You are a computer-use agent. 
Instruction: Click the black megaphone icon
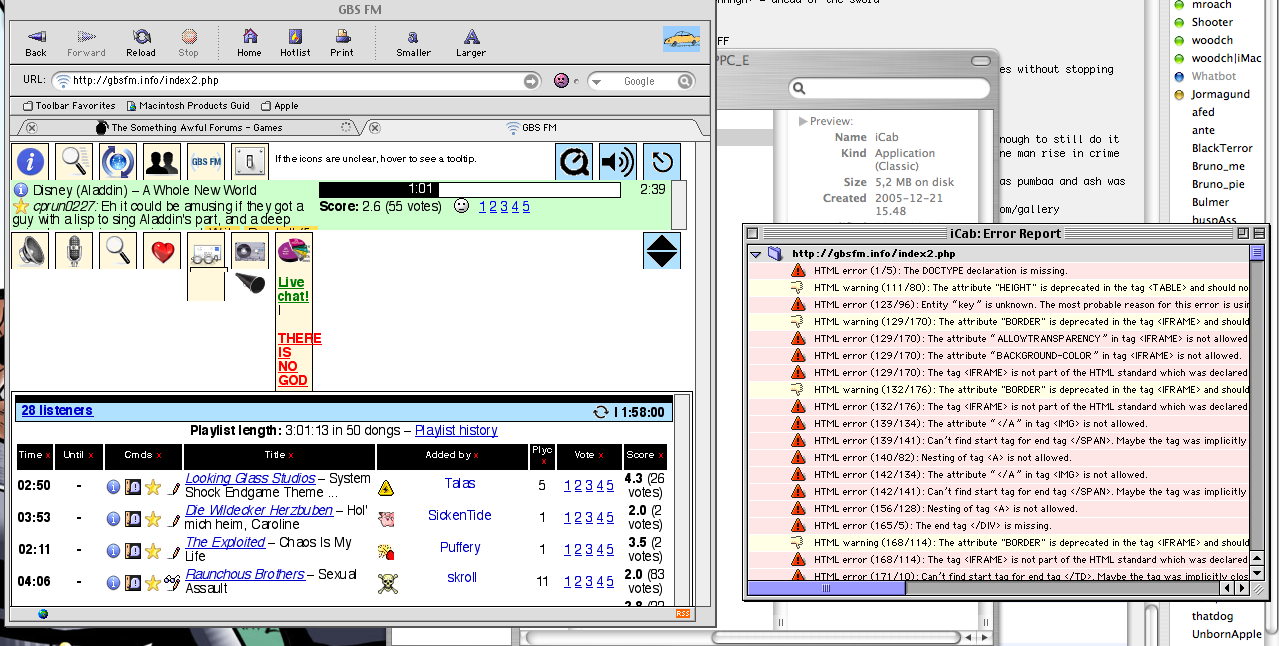point(250,284)
